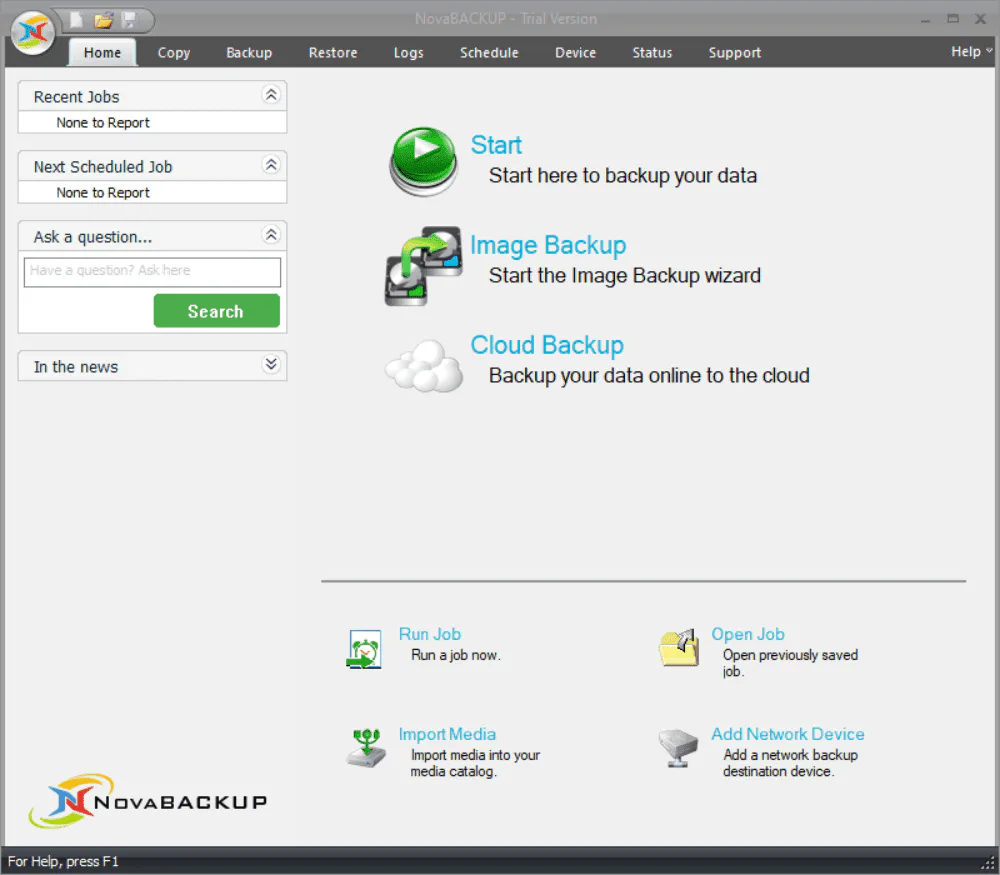Viewport: 1000px width, 875px height.
Task: Click the Run Job link
Action: [430, 634]
